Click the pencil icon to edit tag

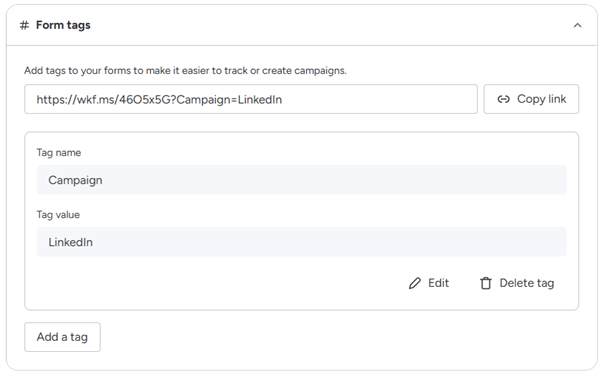pyautogui.click(x=415, y=283)
